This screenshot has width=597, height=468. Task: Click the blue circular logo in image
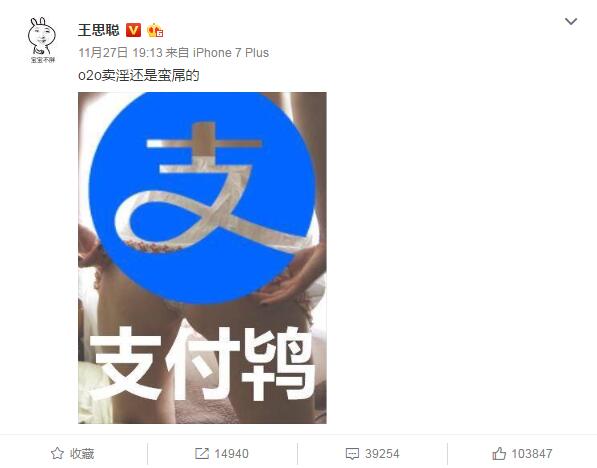203,198
